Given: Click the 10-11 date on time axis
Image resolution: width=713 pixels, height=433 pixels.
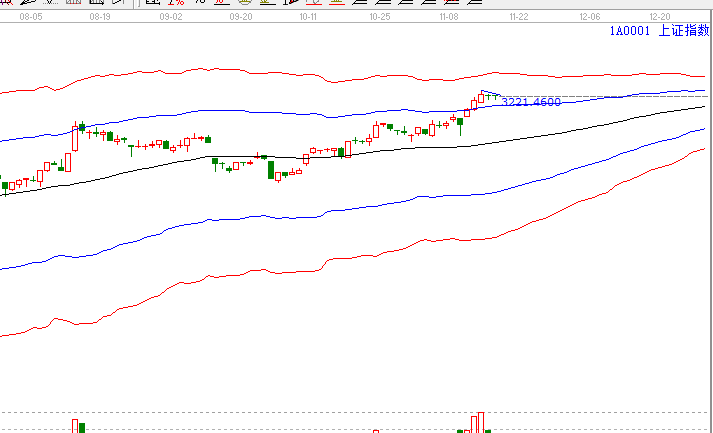Looking at the screenshot, I should [x=310, y=17].
